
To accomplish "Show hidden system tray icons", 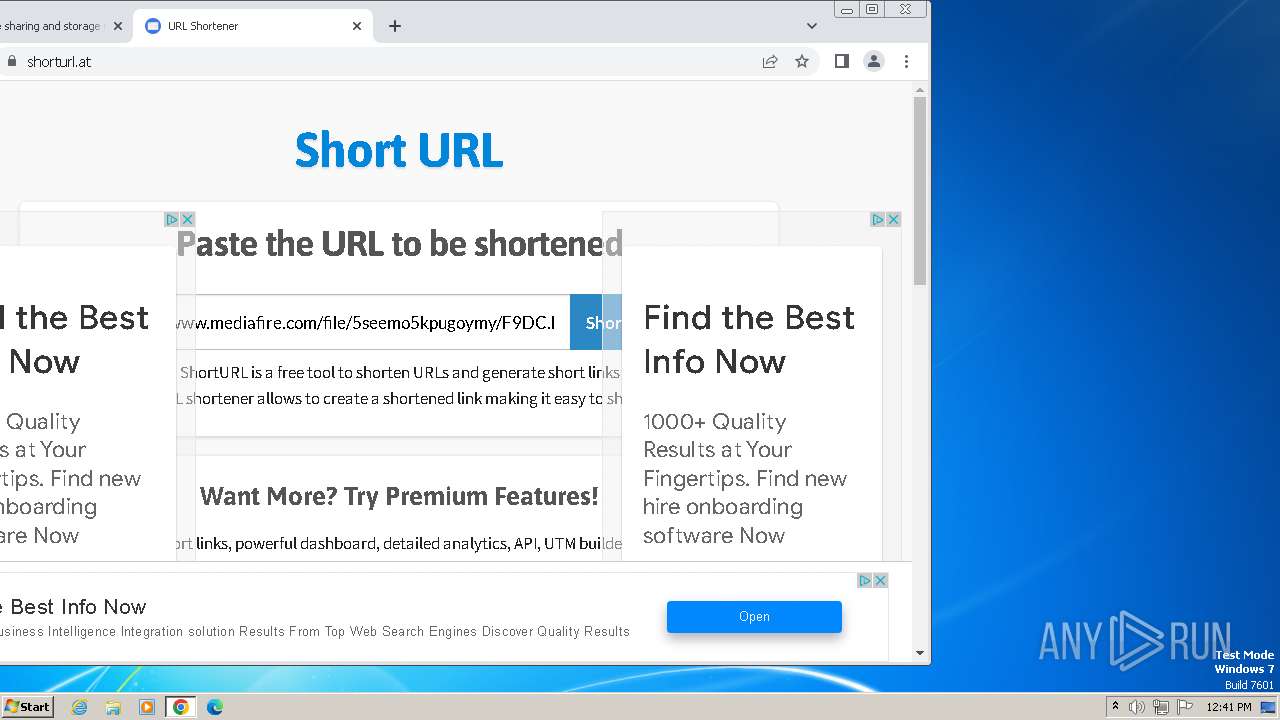I will [x=1115, y=707].
